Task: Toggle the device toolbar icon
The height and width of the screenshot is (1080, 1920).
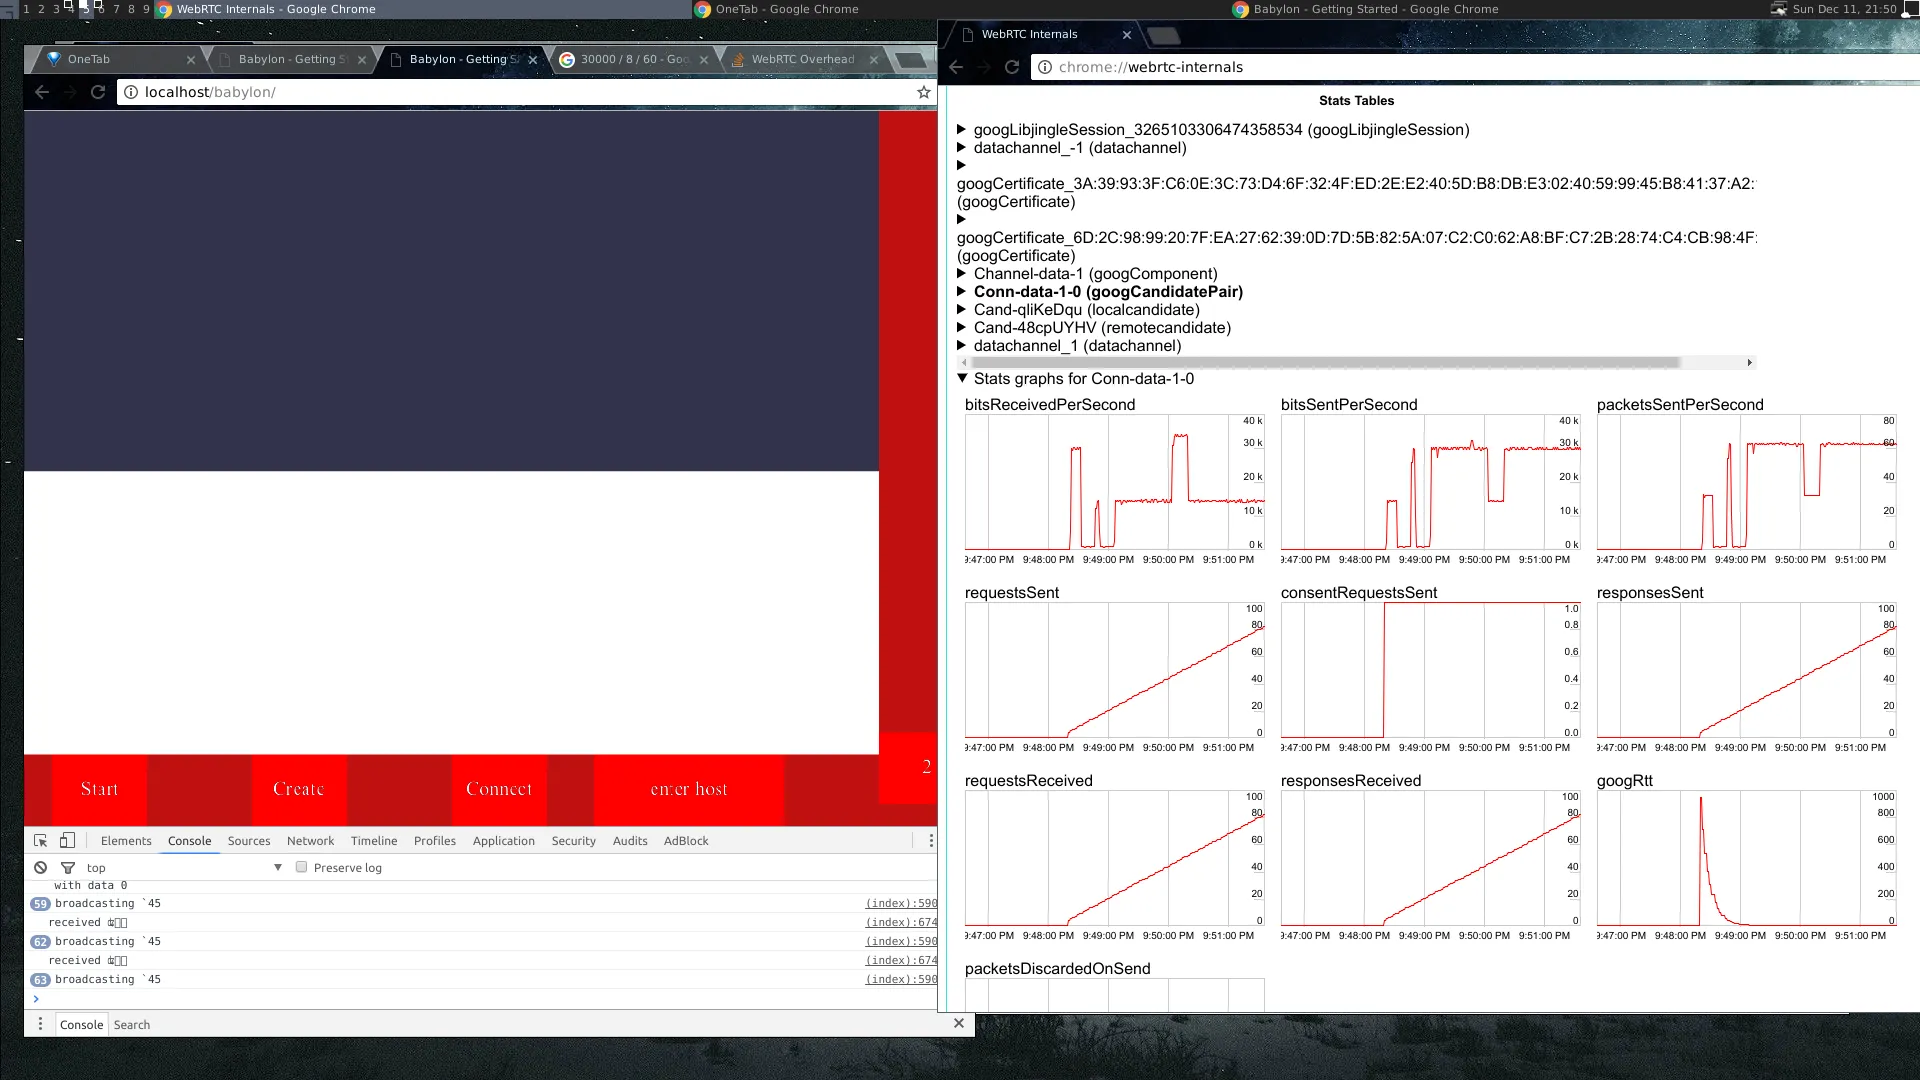Action: [67, 841]
